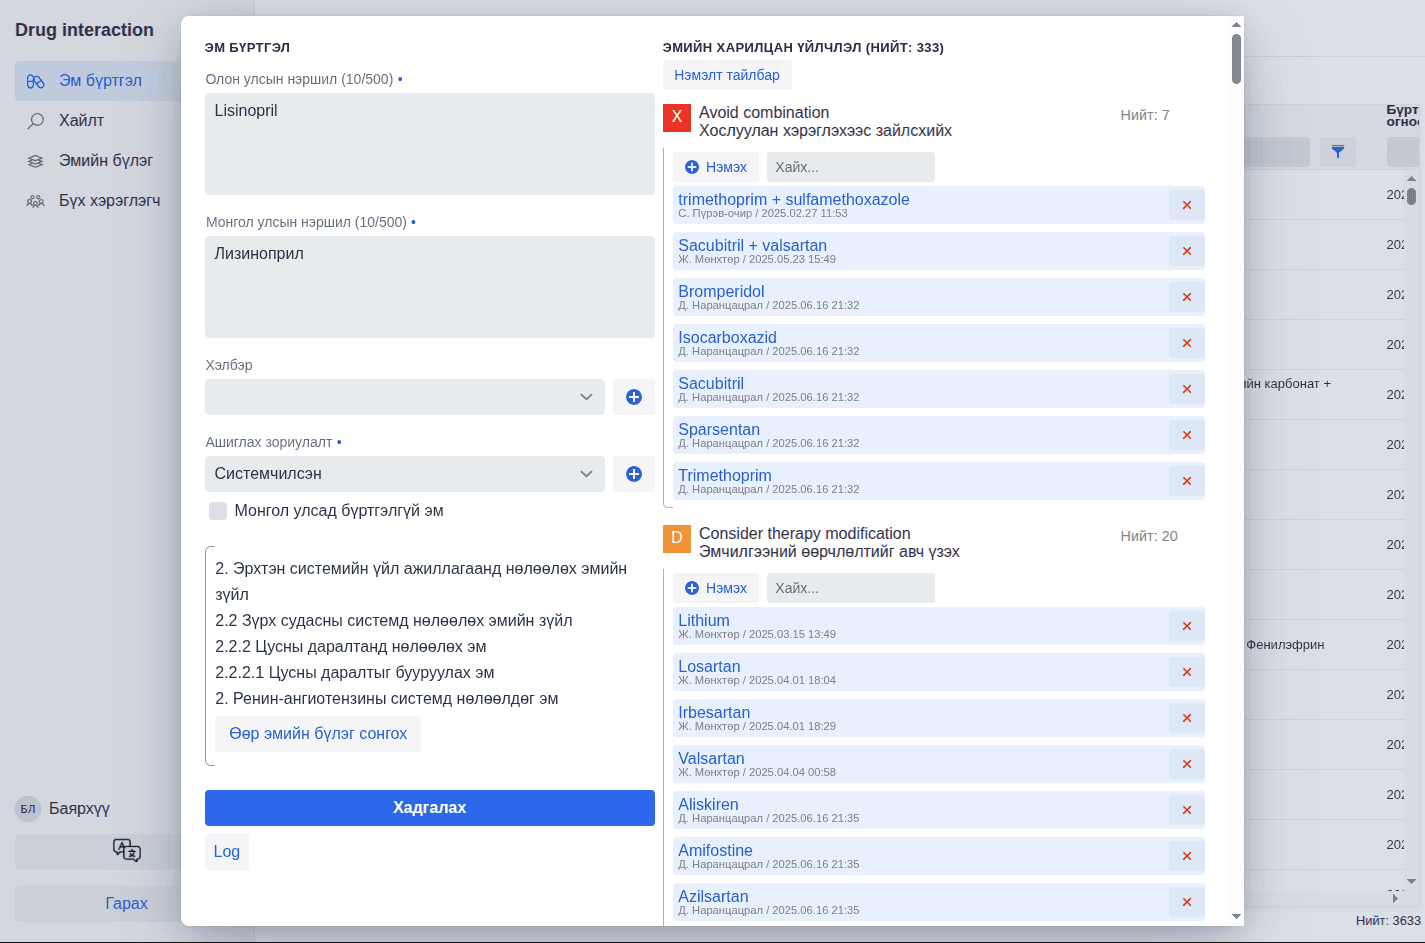The image size is (1425, 943).
Task: Remove Bromperidol interaction with red X
Action: 1186,297
